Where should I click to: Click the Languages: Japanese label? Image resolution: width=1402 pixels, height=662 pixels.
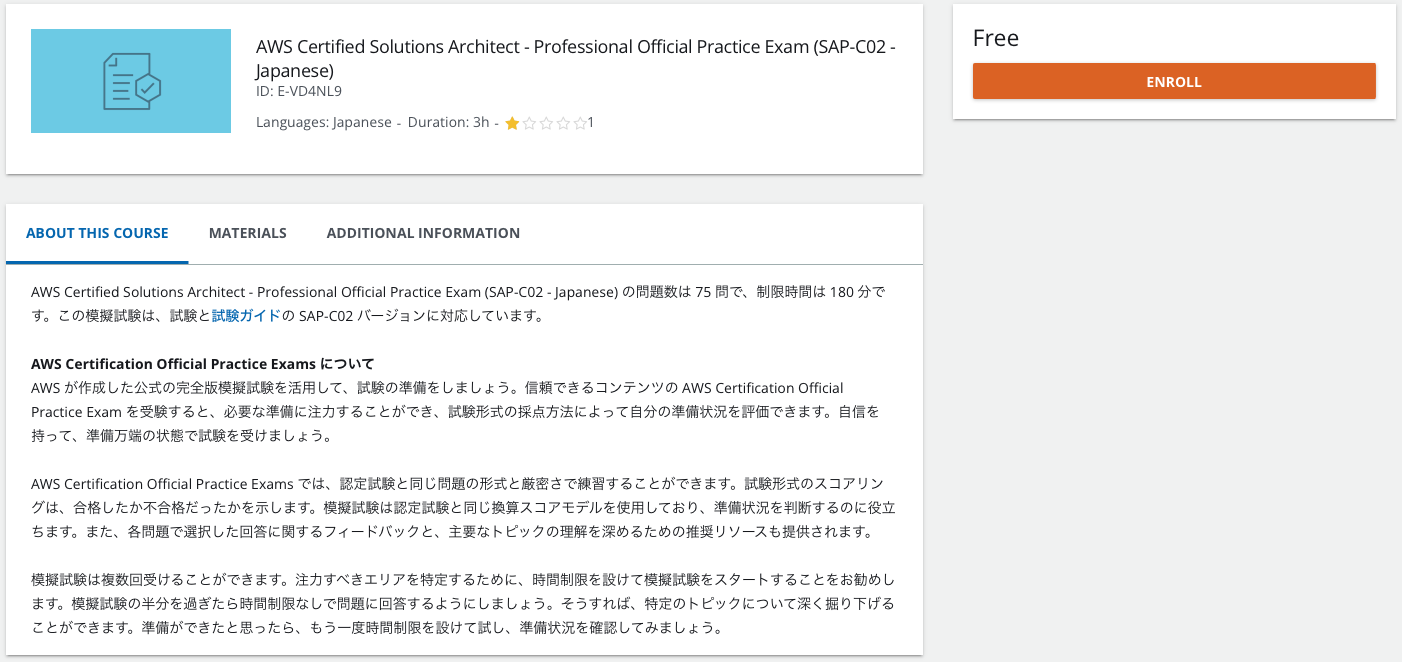pyautogui.click(x=325, y=121)
